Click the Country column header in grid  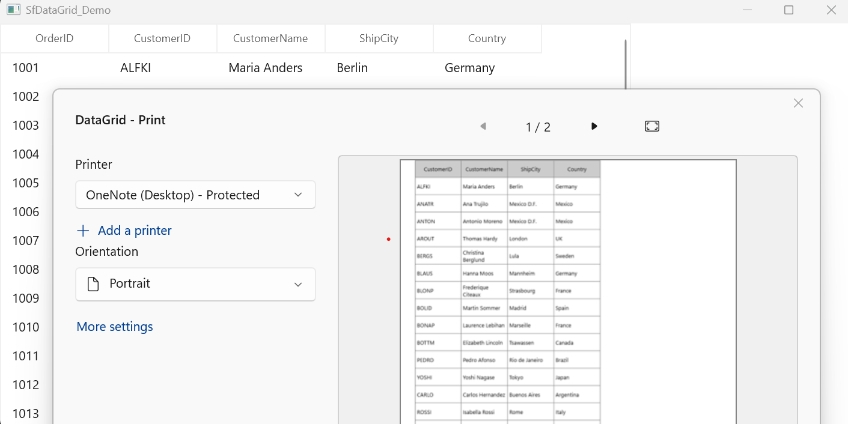pyautogui.click(x=487, y=38)
